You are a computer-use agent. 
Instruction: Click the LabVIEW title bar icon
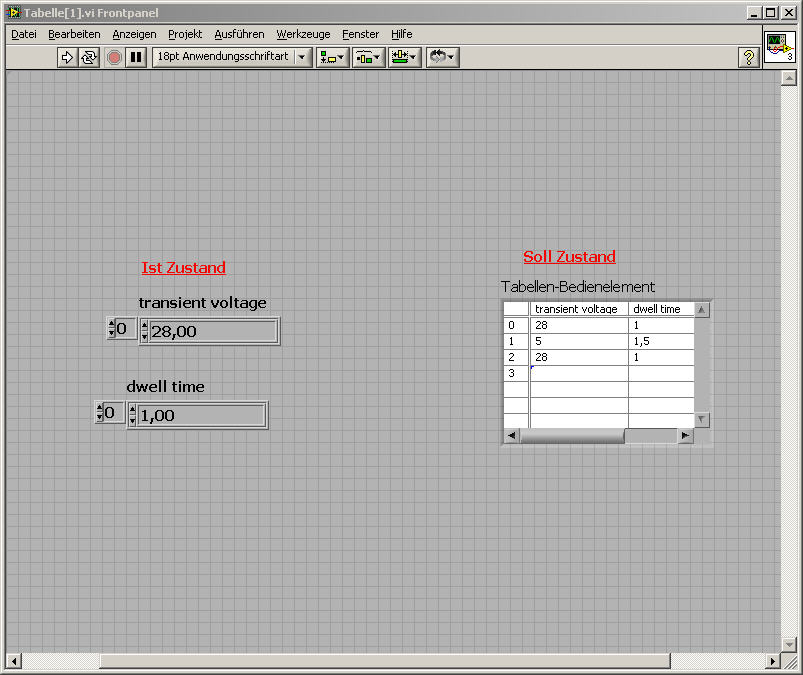tap(14, 13)
